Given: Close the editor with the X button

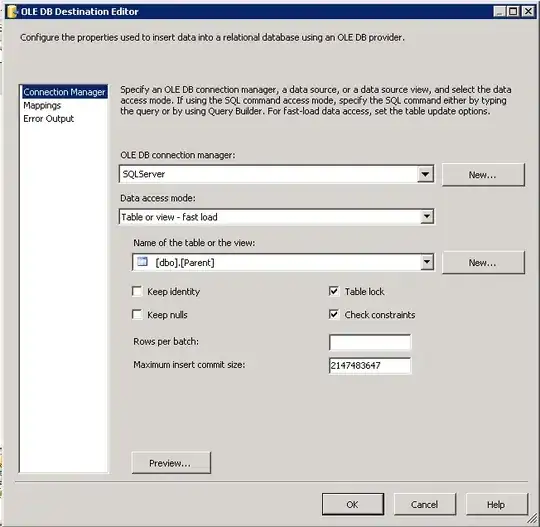Looking at the screenshot, I should tap(528, 12).
